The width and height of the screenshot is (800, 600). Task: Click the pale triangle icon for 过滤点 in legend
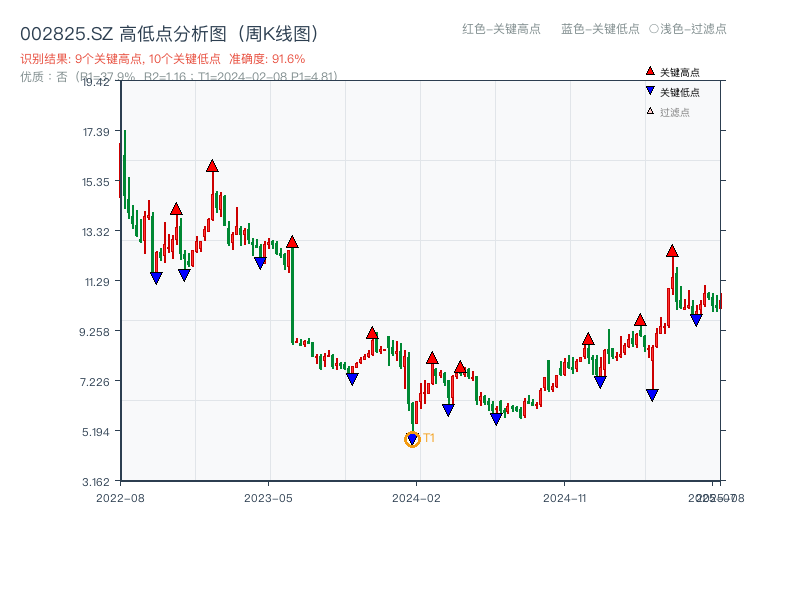click(650, 111)
